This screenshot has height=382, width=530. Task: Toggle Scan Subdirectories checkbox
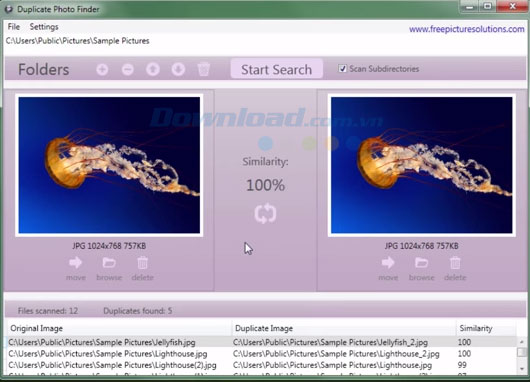(x=342, y=69)
